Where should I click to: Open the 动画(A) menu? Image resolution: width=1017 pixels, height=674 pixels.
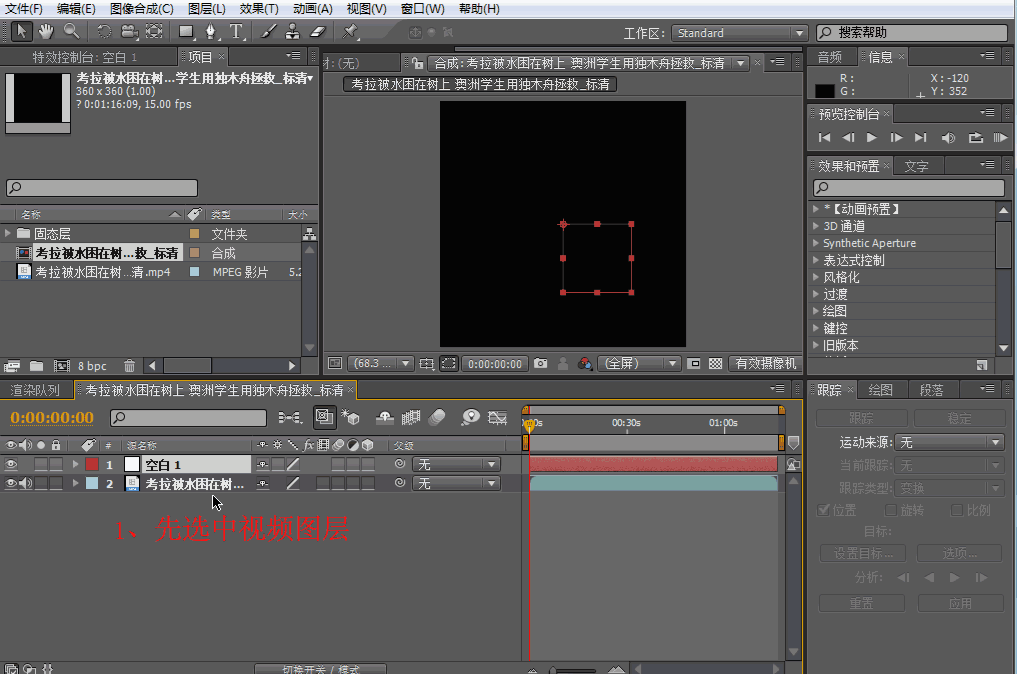(313, 9)
